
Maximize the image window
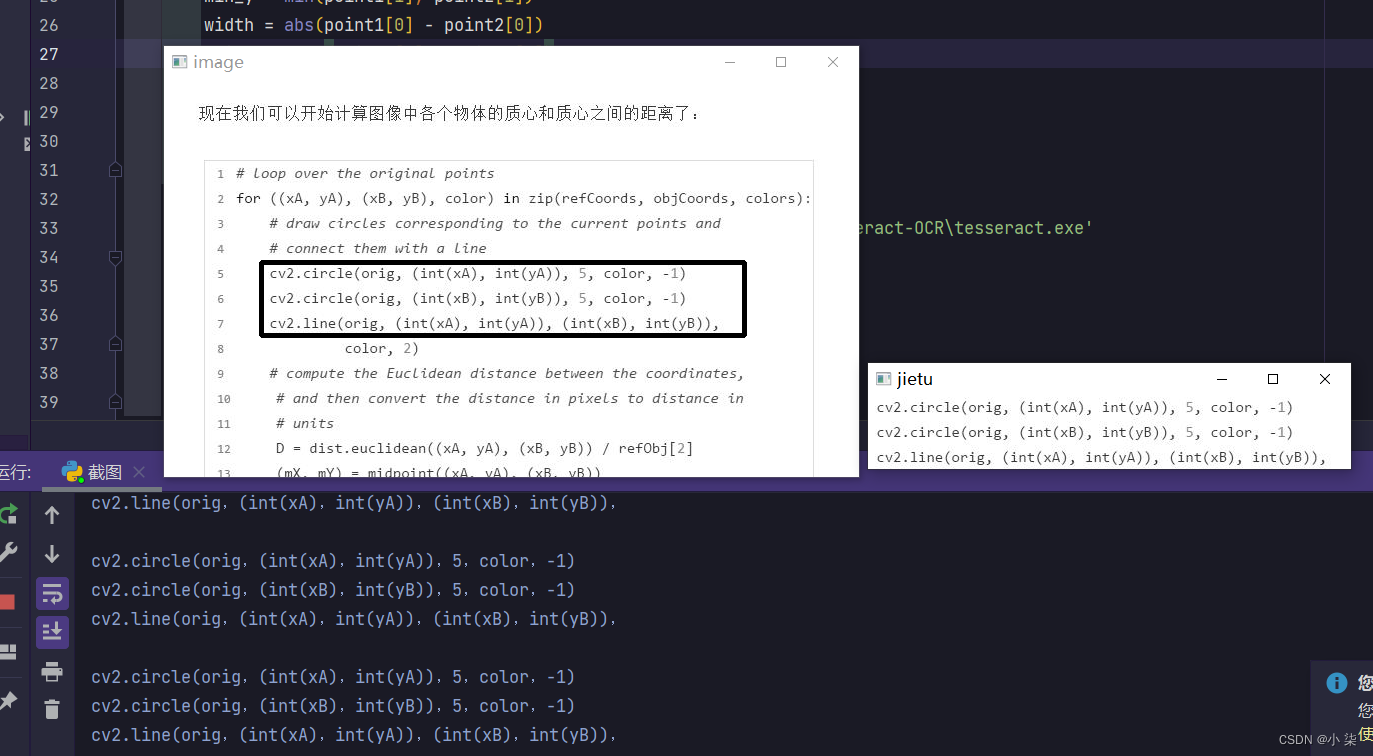click(781, 62)
